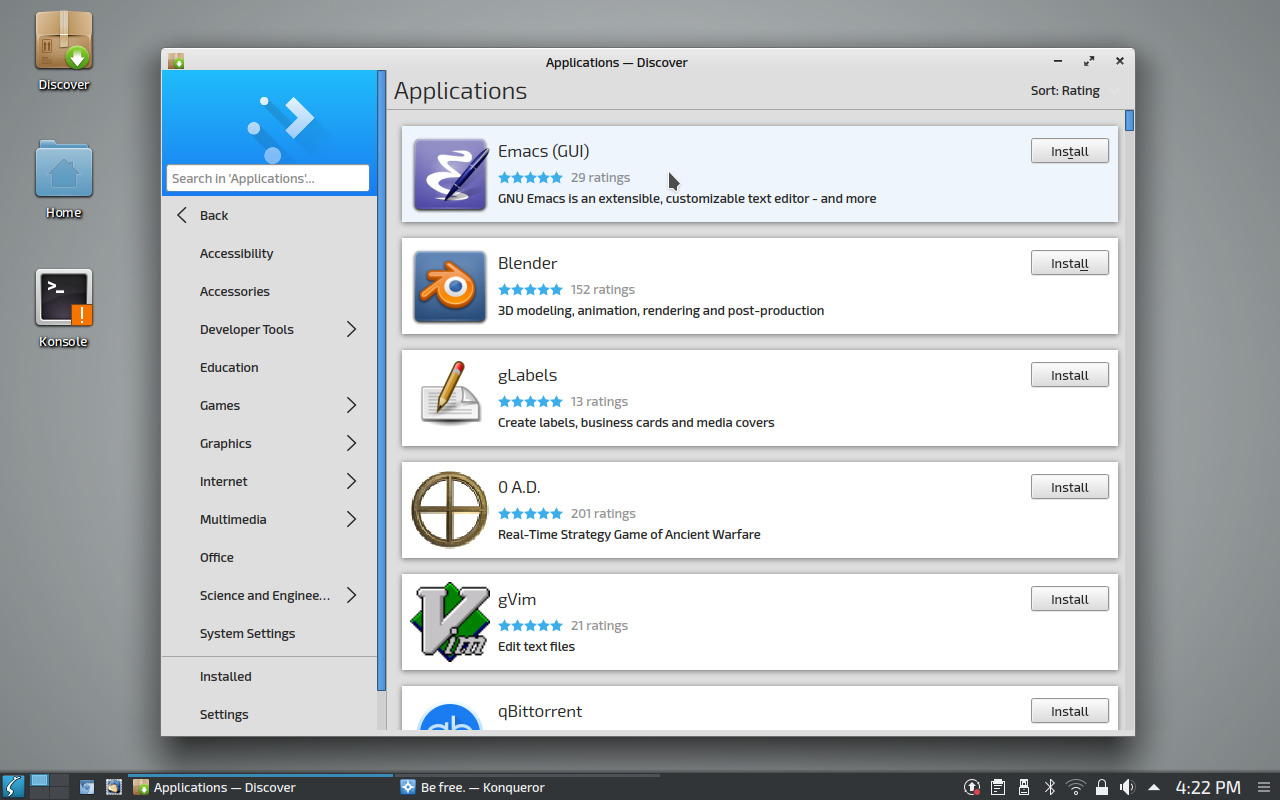The height and width of the screenshot is (800, 1280).
Task: Open the volume control icon
Action: (1128, 787)
